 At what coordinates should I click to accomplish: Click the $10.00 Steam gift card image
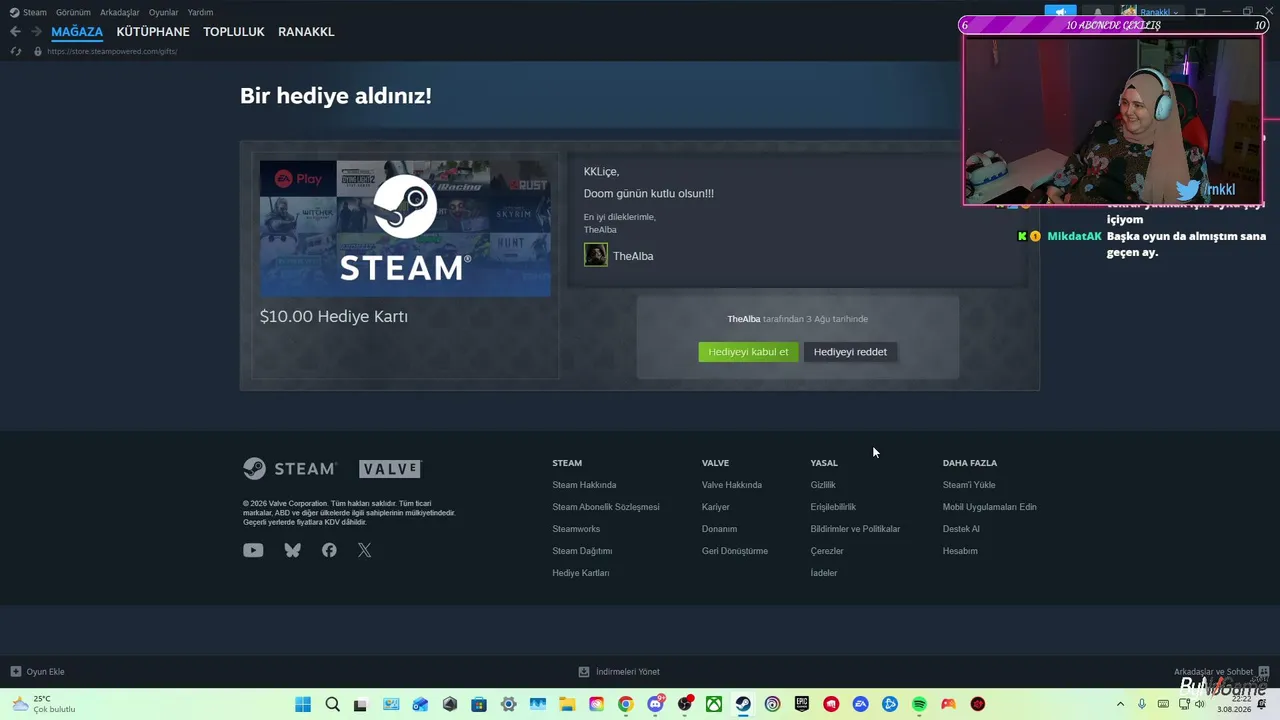pyautogui.click(x=405, y=228)
